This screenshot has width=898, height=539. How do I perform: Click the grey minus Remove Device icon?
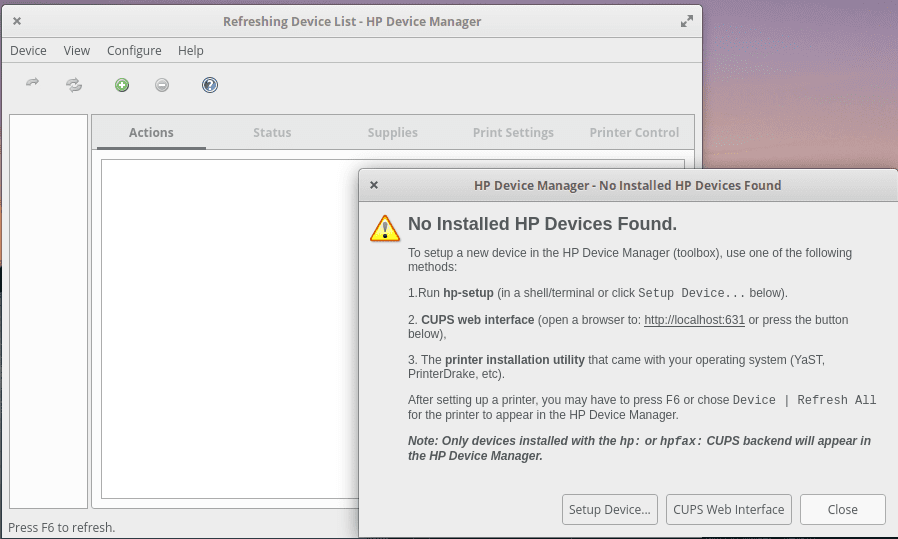pos(162,85)
